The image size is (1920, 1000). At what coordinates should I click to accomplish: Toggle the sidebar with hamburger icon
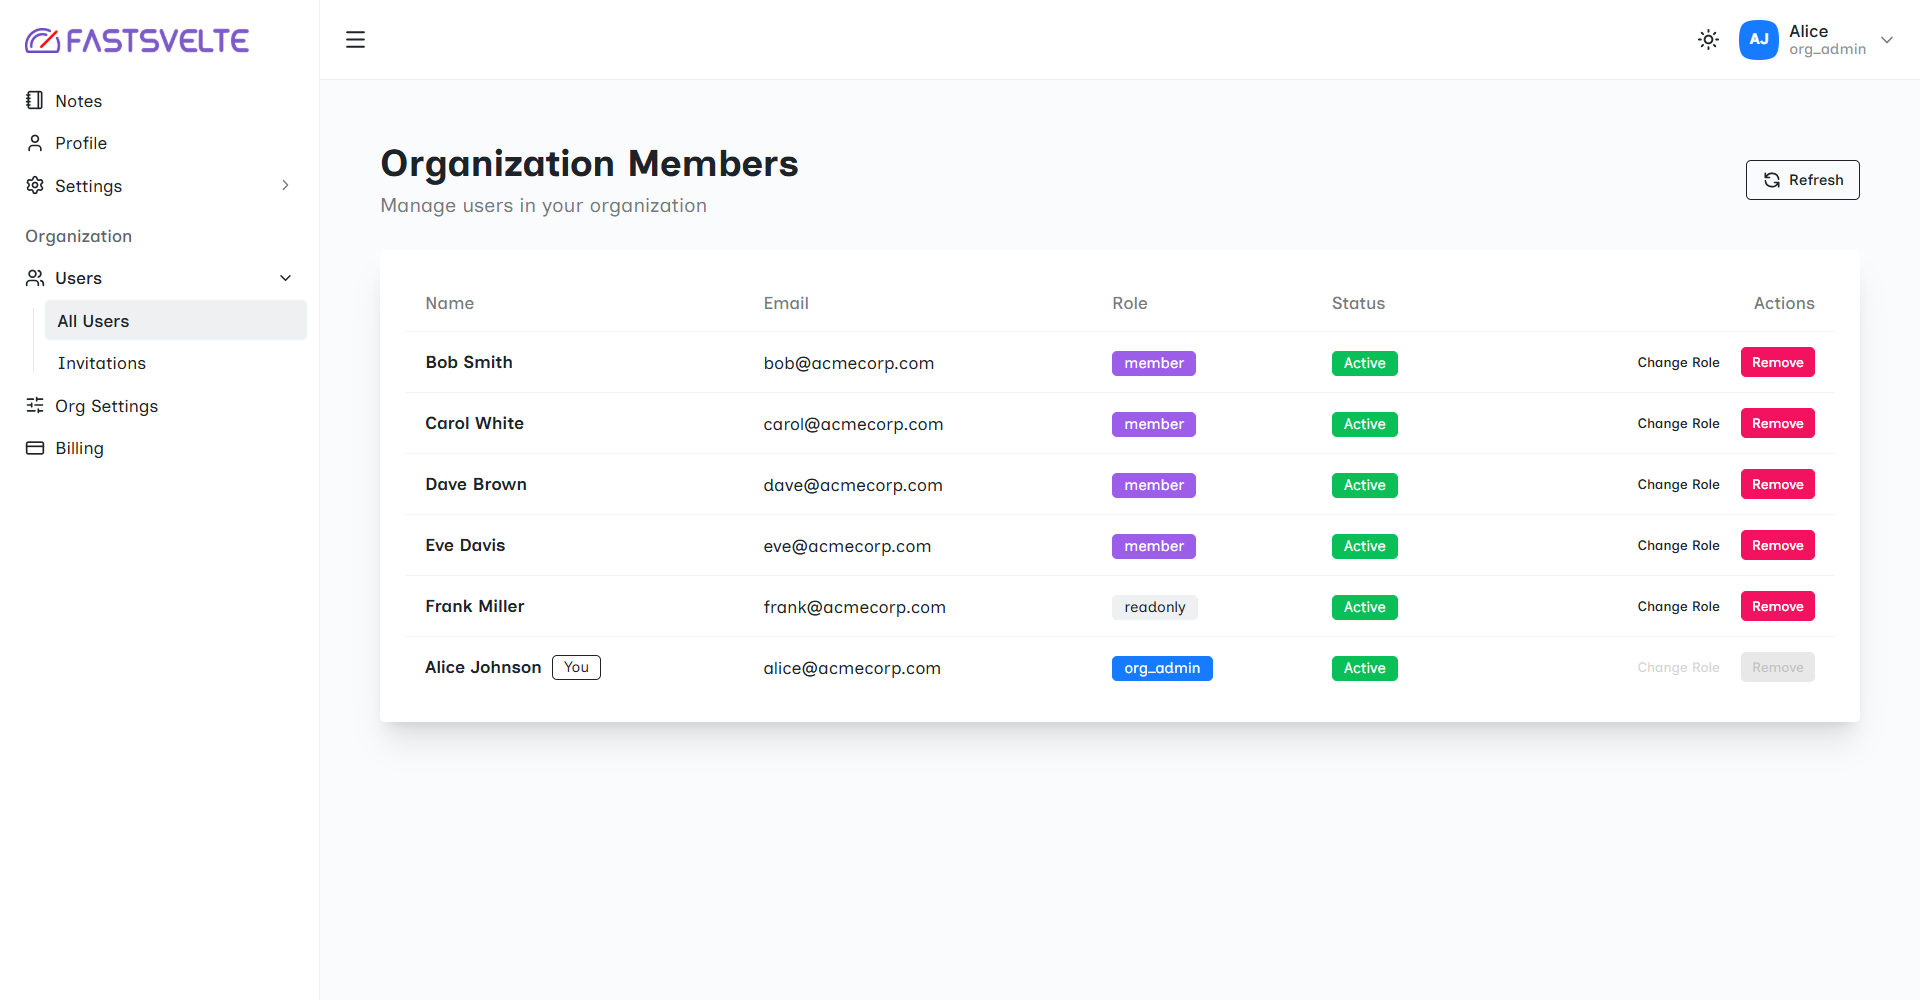[355, 40]
